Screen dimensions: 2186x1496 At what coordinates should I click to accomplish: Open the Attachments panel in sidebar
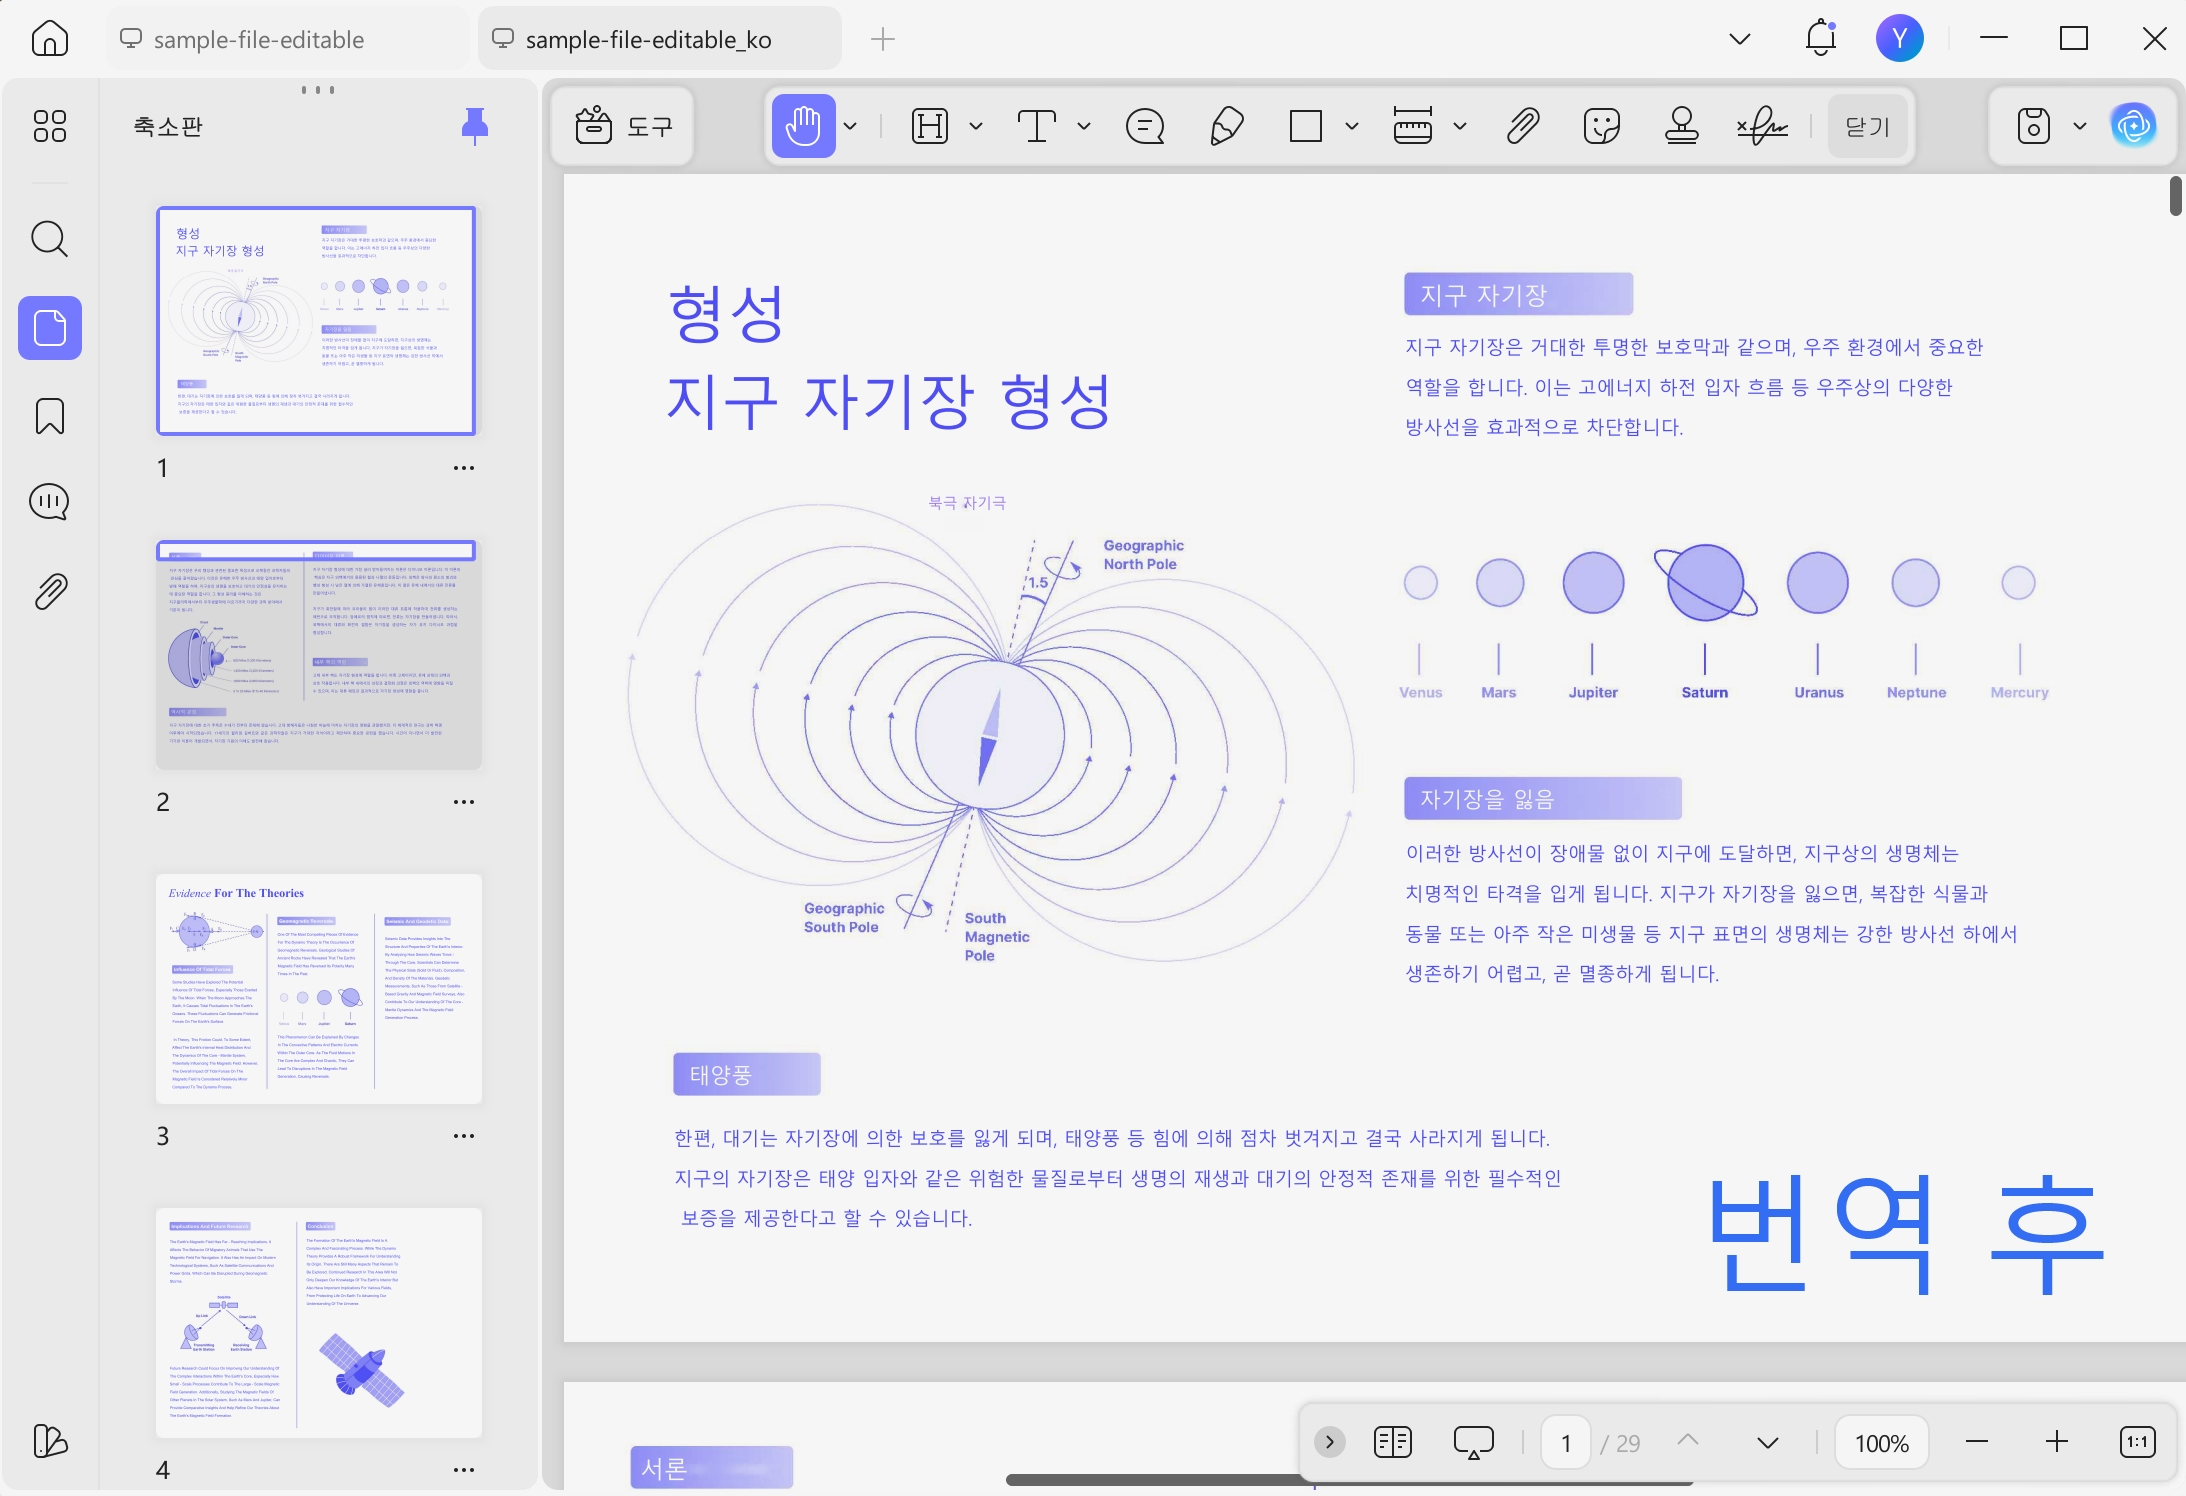coord(49,592)
